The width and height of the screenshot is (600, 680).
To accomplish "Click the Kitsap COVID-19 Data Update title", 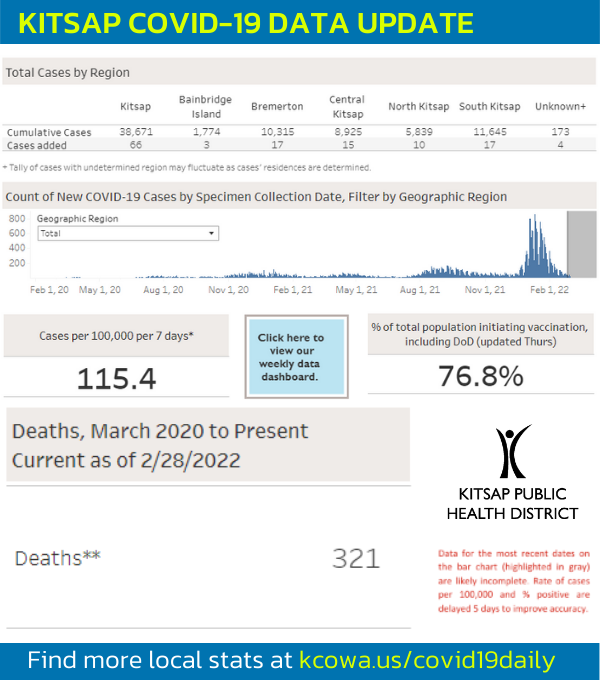I will tap(246, 22).
